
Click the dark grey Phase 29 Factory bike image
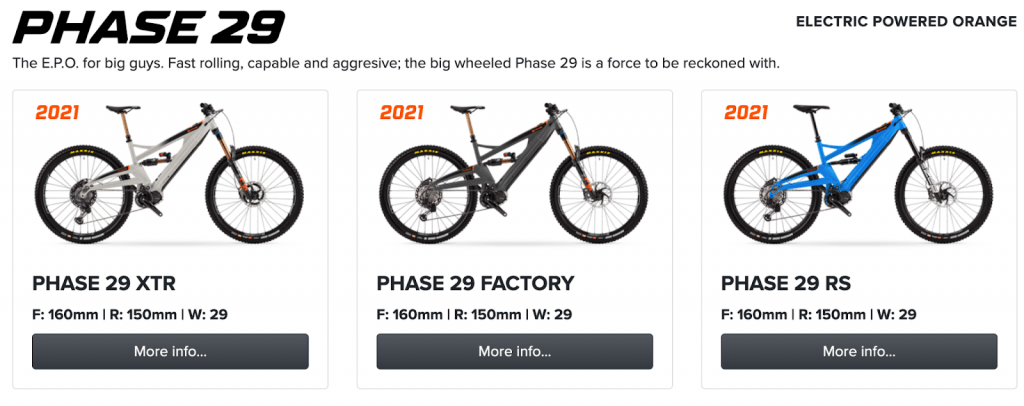coord(514,173)
